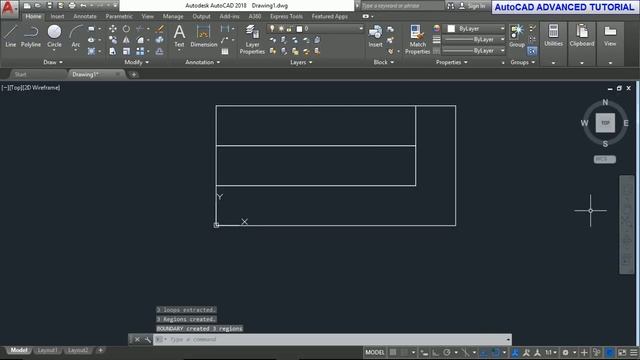Toggle MODEL space button in status bar
This screenshot has height=360, width=640.
[375, 352]
